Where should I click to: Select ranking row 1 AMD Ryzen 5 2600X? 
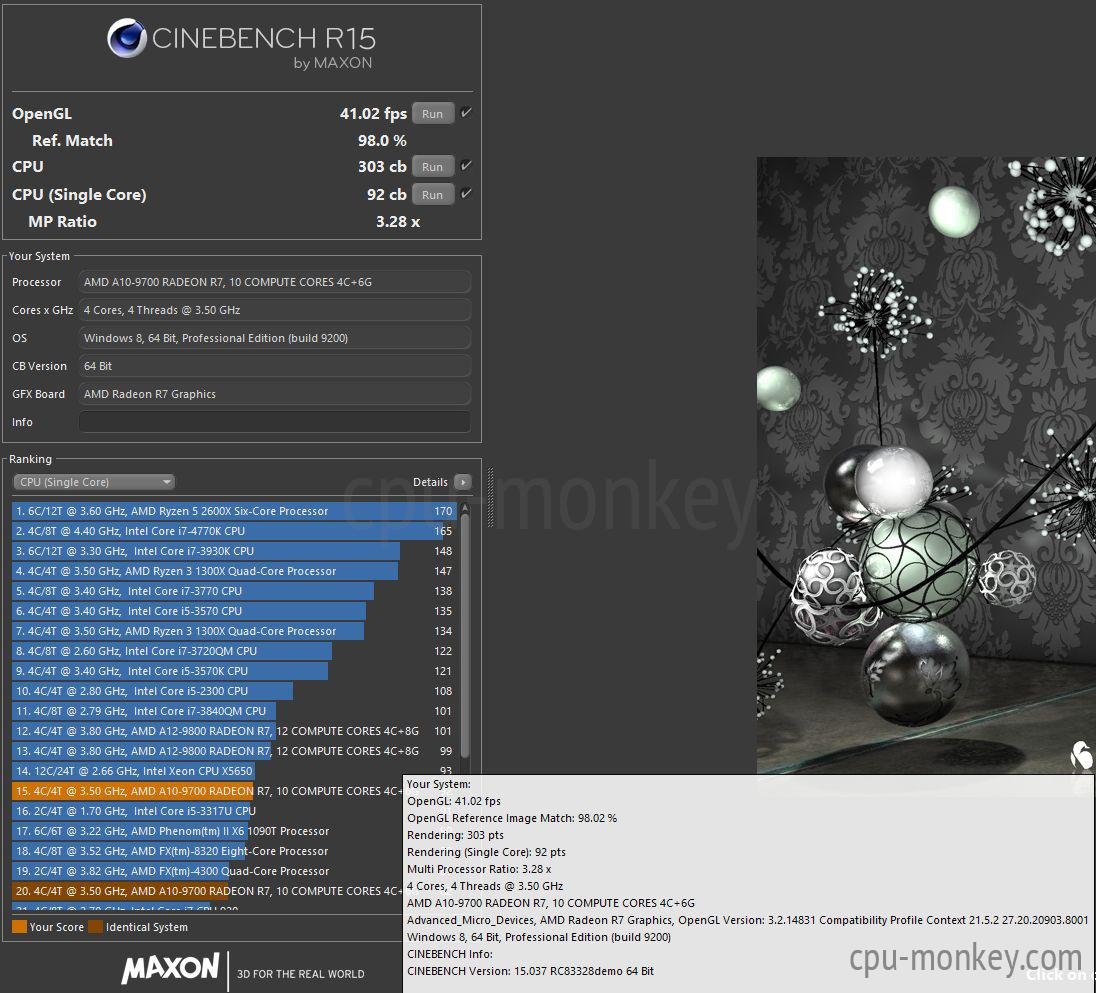click(x=234, y=511)
